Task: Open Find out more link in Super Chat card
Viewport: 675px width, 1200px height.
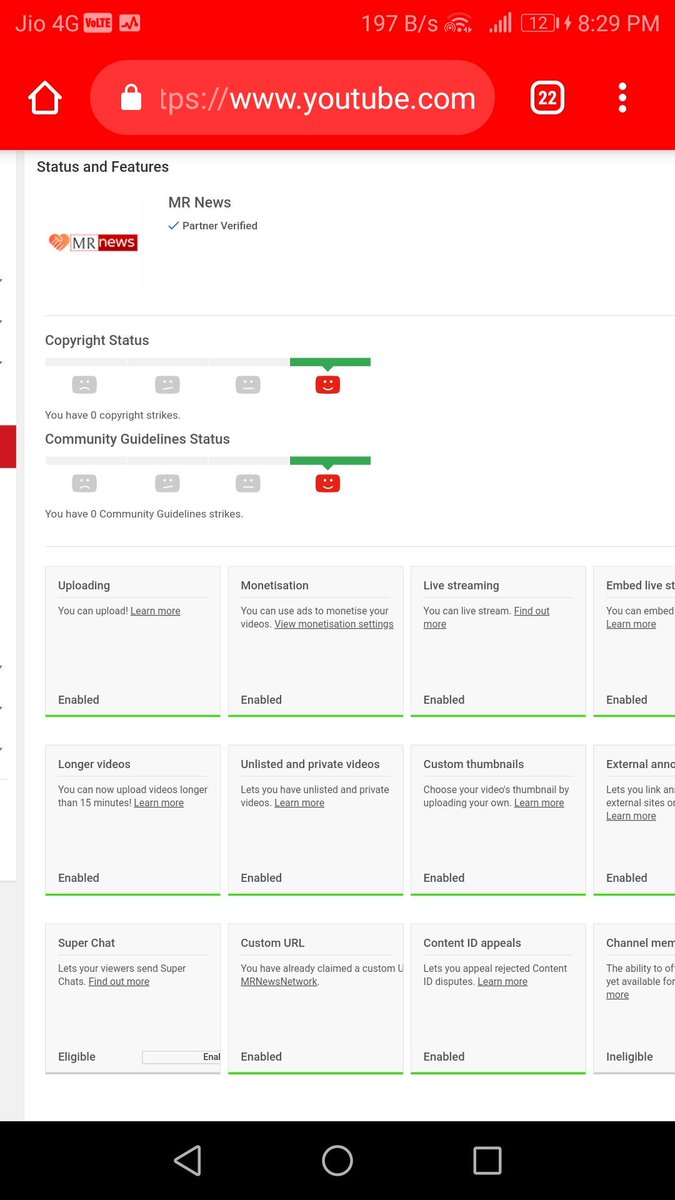Action: point(119,982)
